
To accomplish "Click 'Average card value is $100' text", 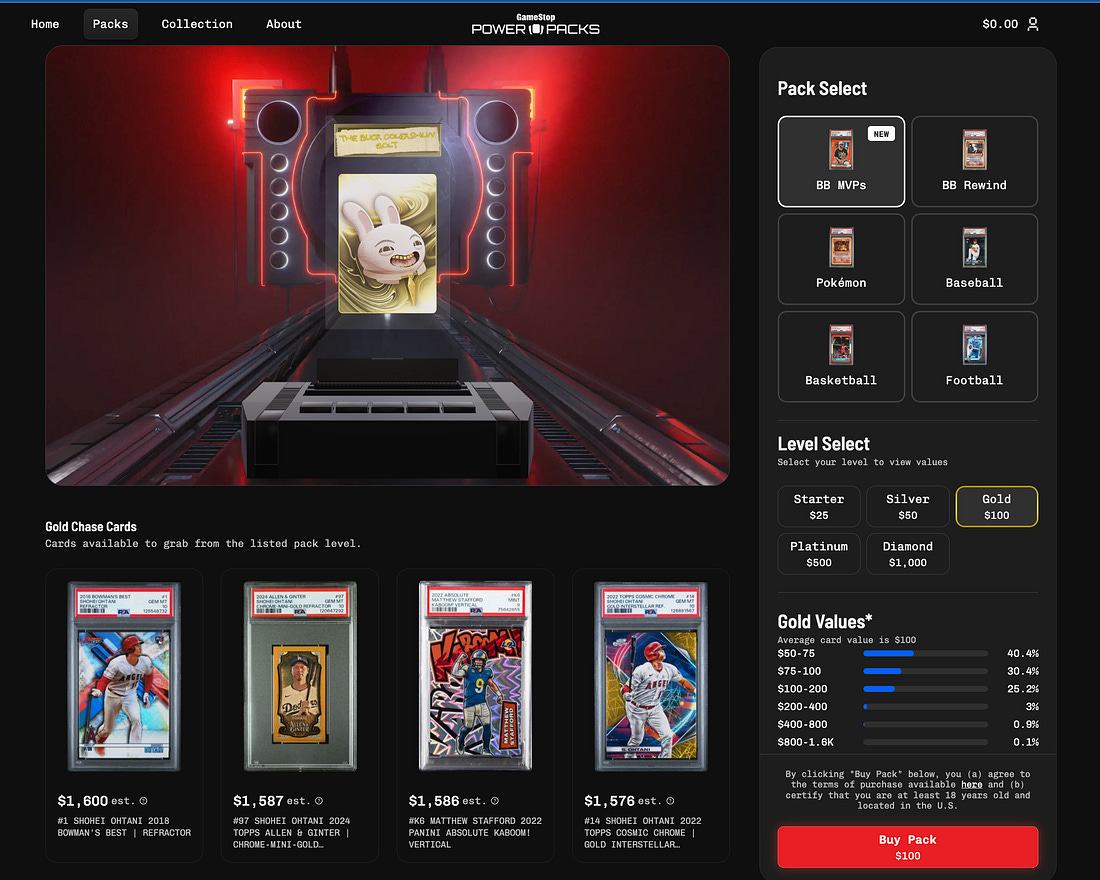I will 846,640.
